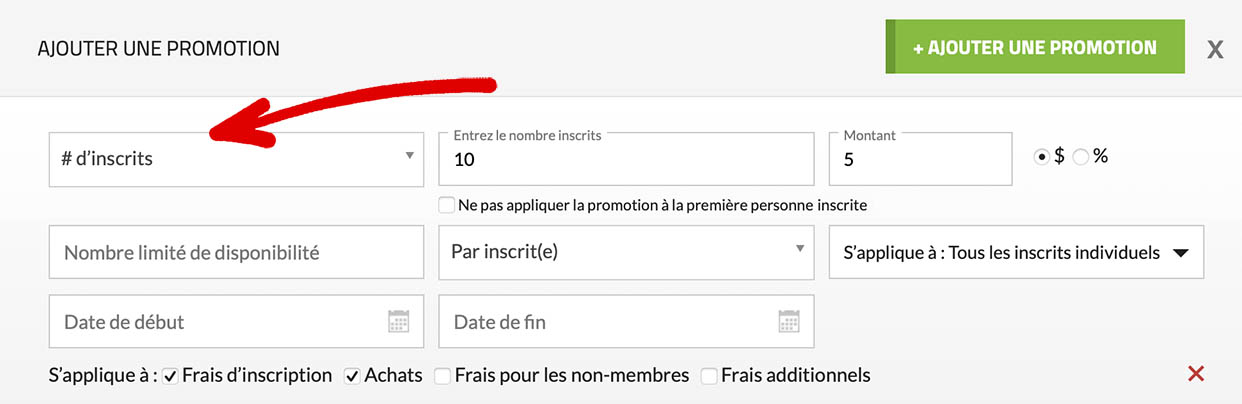Viewport: 1242px width, 404px height.
Task: Click the black arrow beside Tous les inscrits individuels
Action: (1180, 254)
